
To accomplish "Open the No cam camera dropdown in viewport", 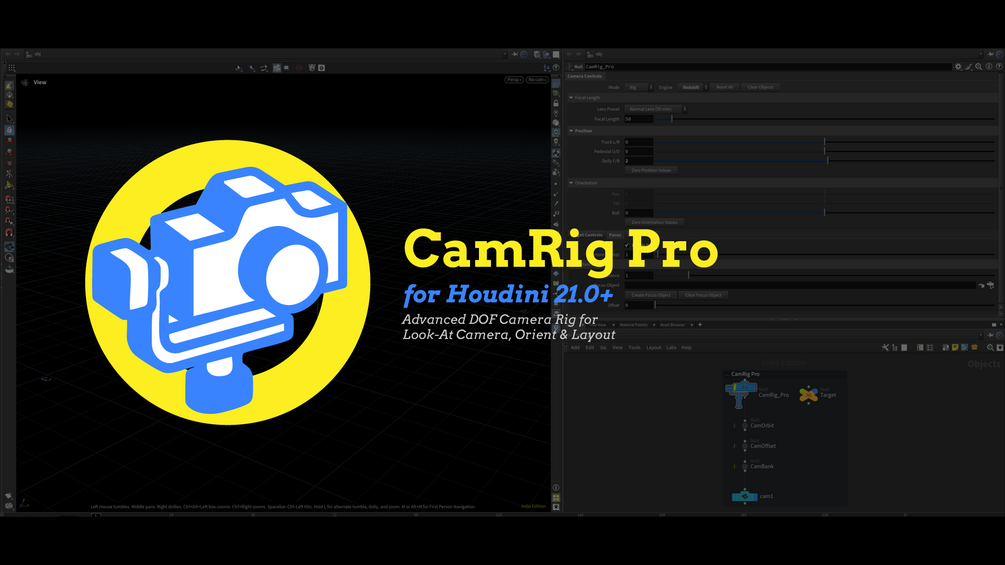I will tap(537, 80).
